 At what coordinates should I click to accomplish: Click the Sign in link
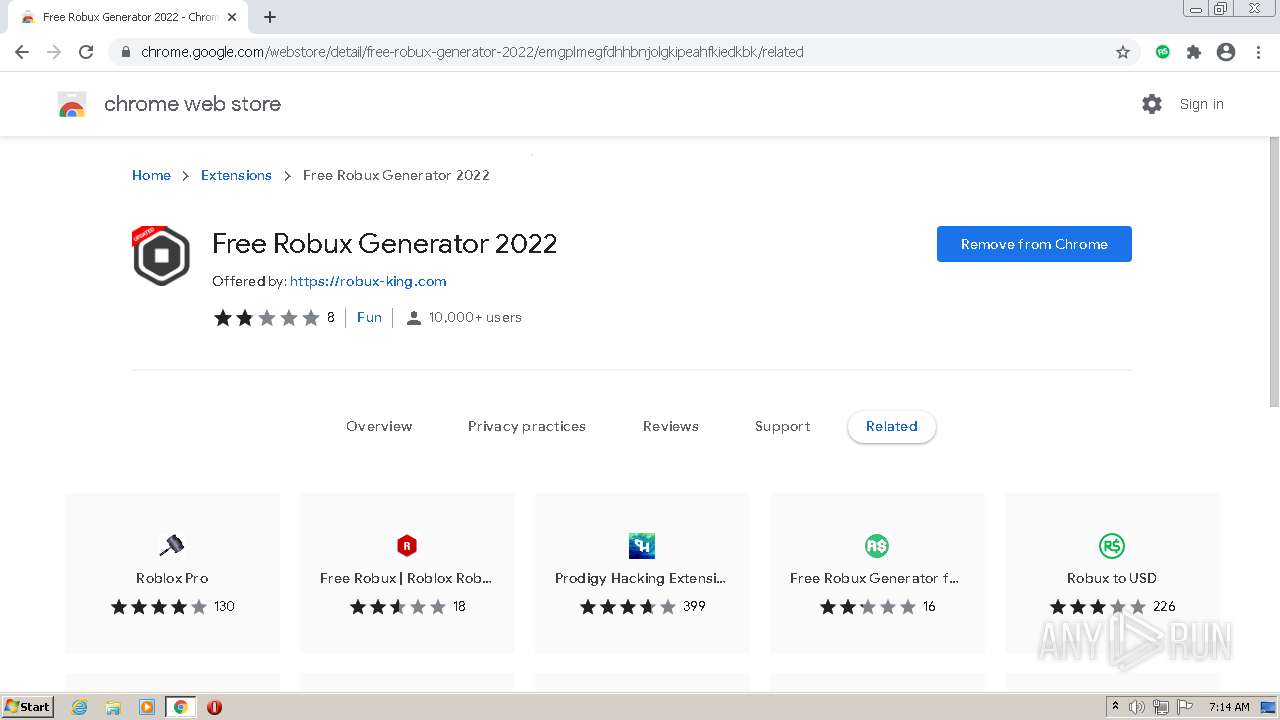1201,104
